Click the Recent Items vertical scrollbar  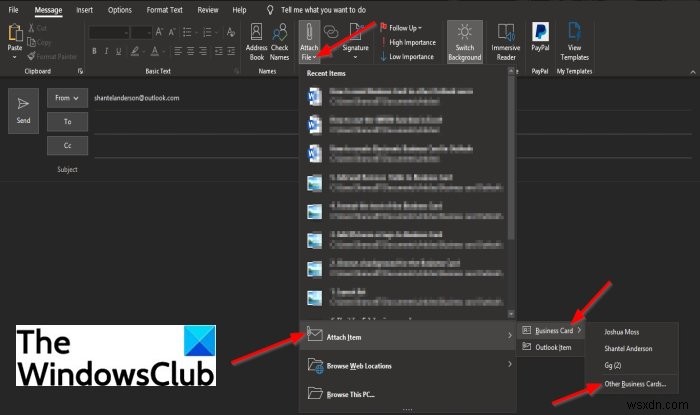tap(511, 158)
